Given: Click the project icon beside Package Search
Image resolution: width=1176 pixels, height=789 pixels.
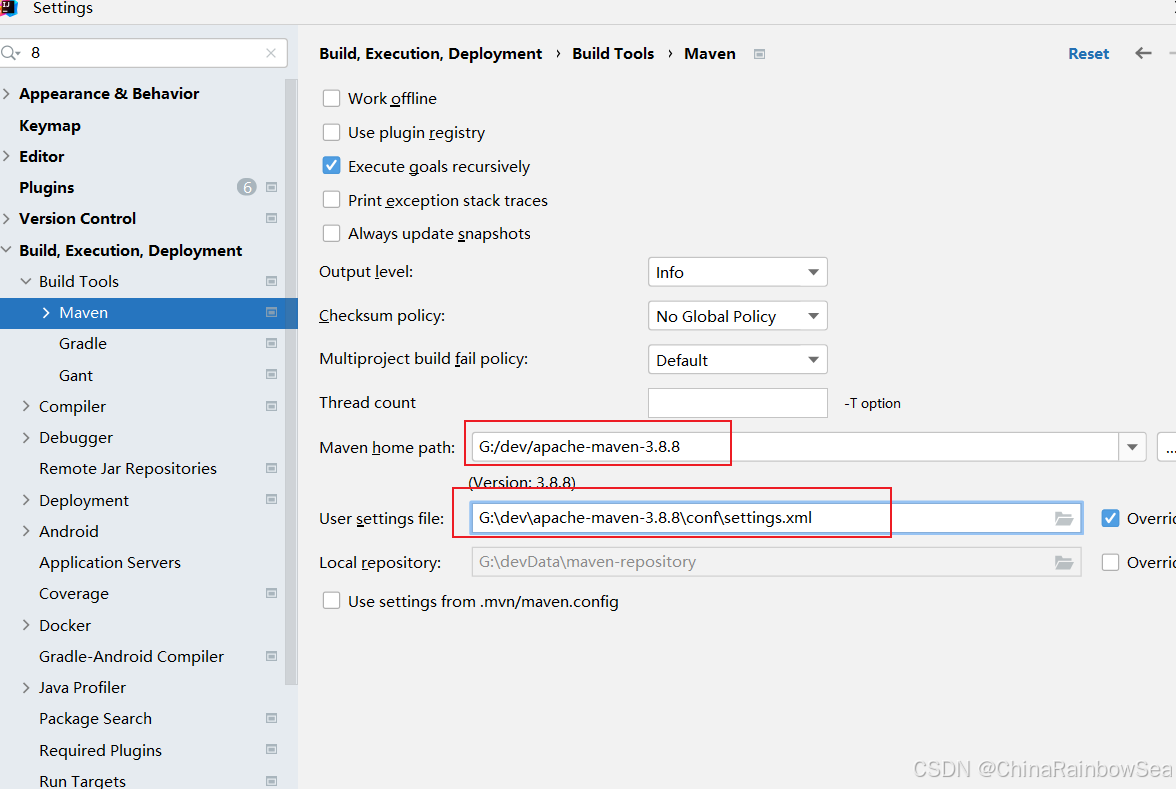Looking at the screenshot, I should pyautogui.click(x=272, y=718).
